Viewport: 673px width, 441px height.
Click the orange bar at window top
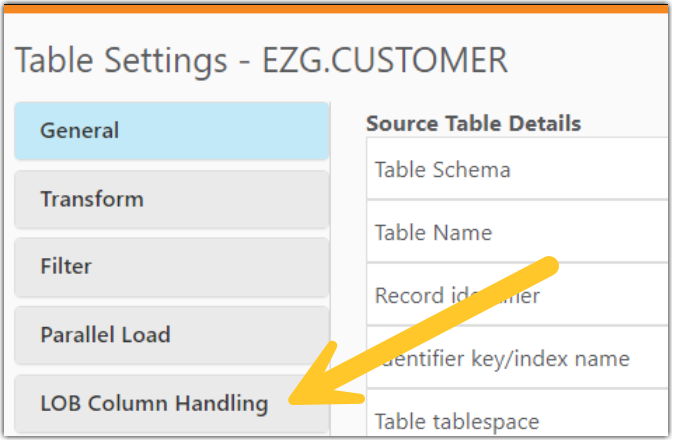point(336,6)
